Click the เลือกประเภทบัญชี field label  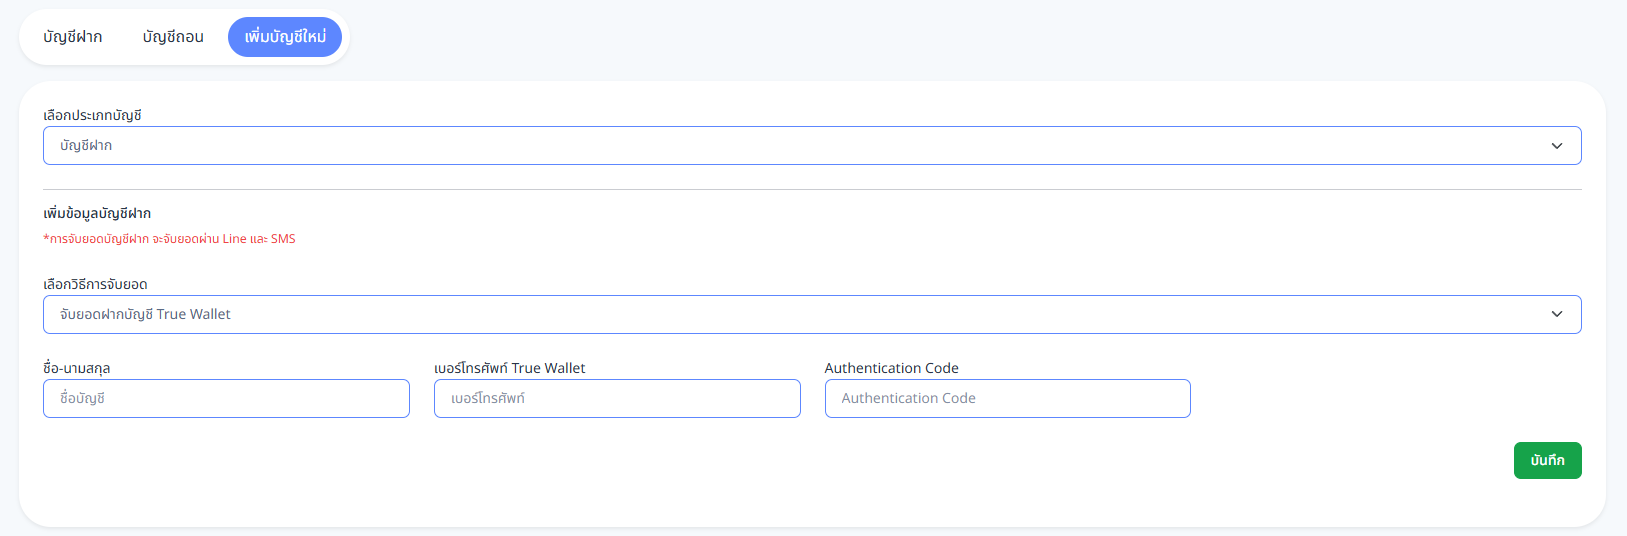click(x=92, y=115)
